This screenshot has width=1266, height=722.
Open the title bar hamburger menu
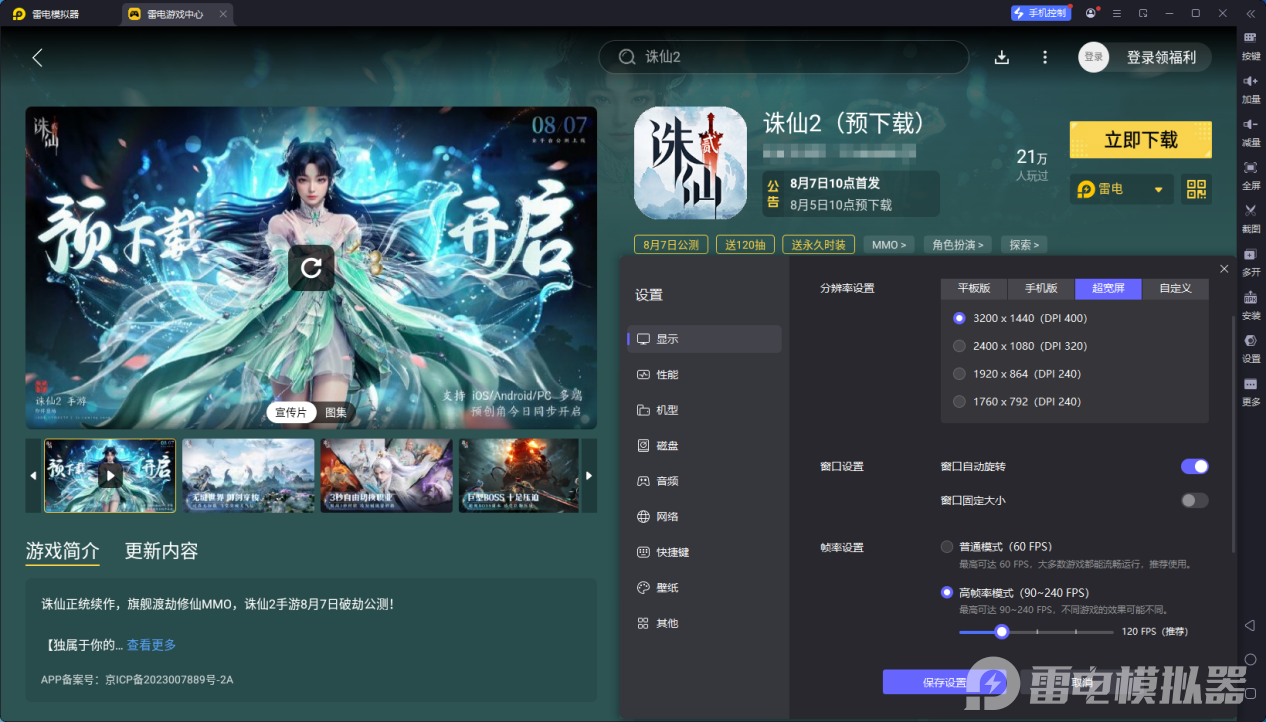coord(1117,13)
